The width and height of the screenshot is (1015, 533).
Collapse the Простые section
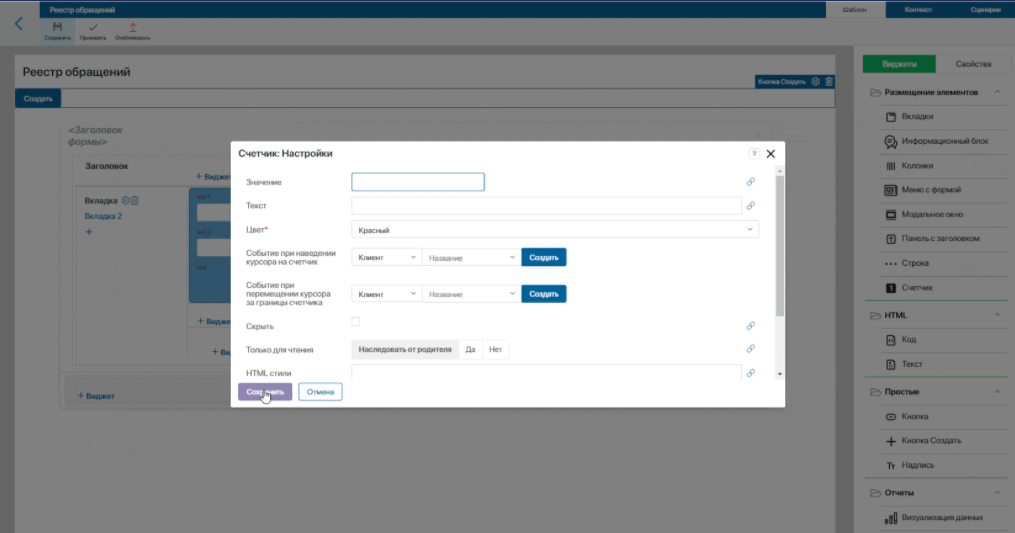pos(997,392)
